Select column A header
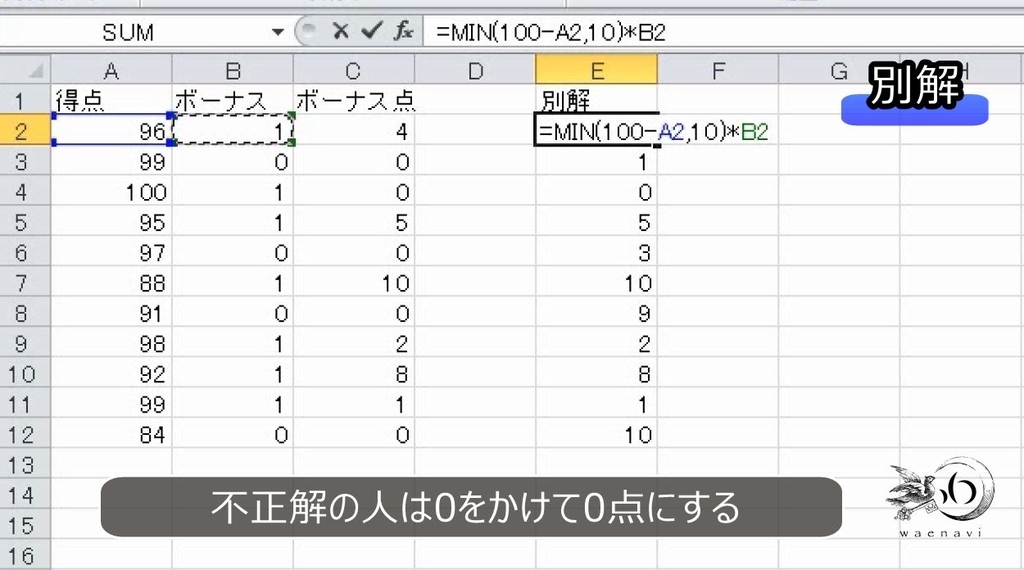 coord(111,70)
